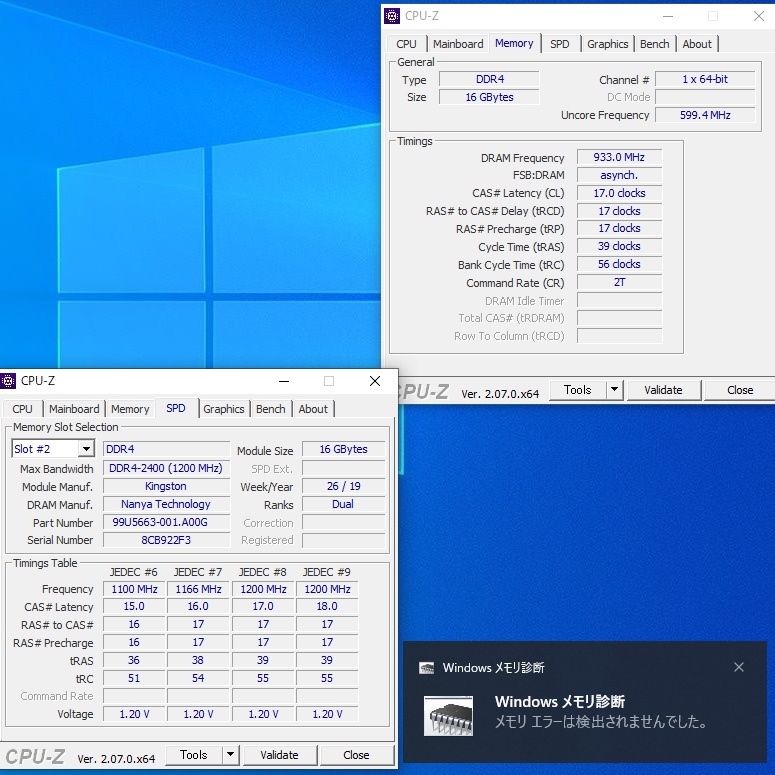Open the About tab in Memory window
Viewport: 775px width, 775px height.
coord(697,44)
